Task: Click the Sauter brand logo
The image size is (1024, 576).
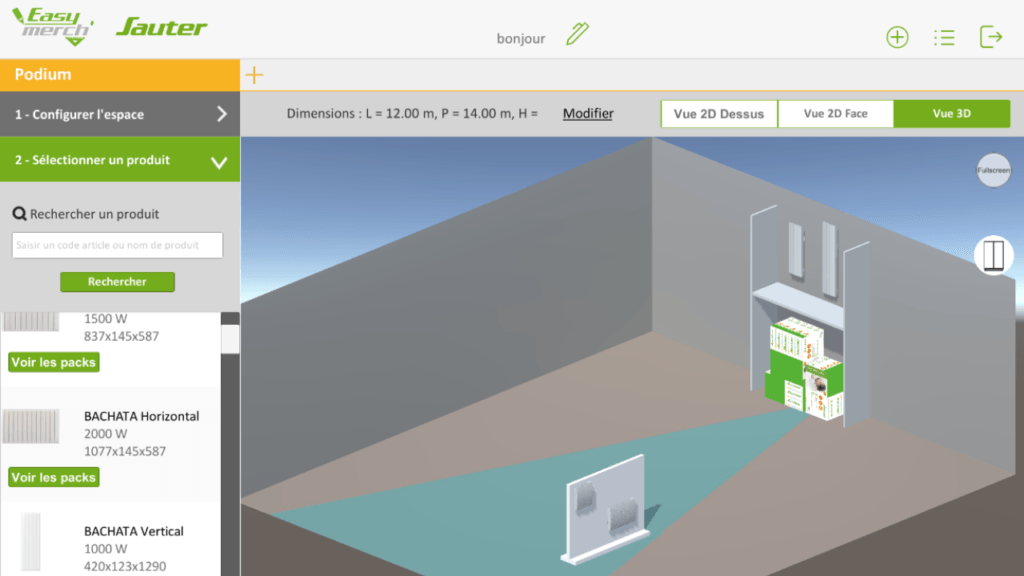Action: click(x=161, y=27)
